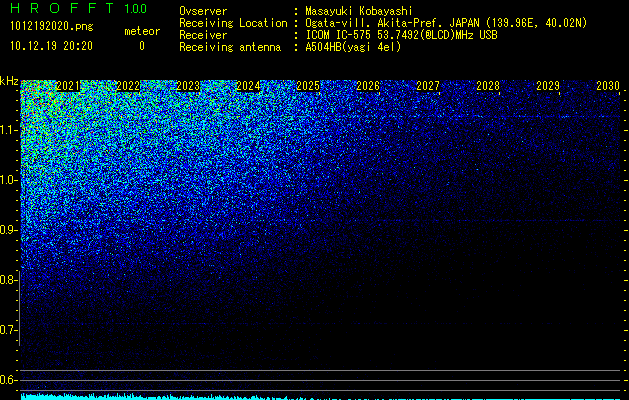Click the meteor count value 0
This screenshot has height=400, width=629.
click(142, 46)
